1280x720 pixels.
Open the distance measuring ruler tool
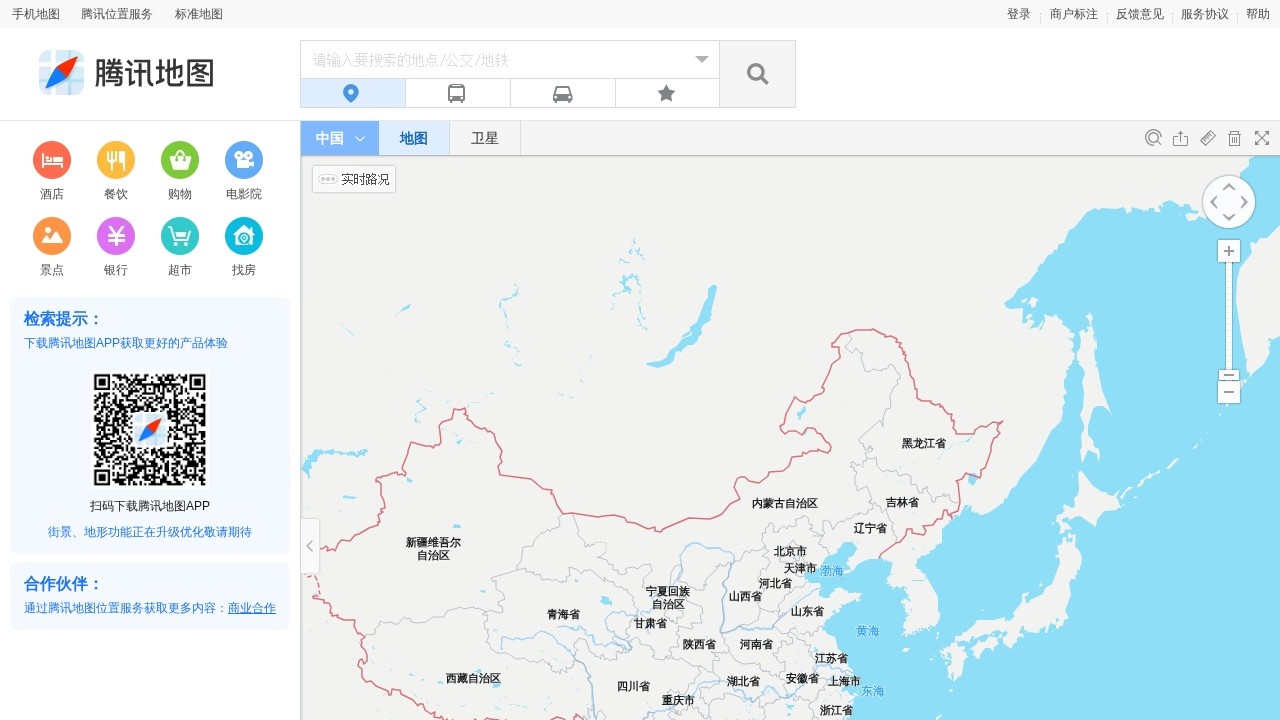[x=1207, y=137]
